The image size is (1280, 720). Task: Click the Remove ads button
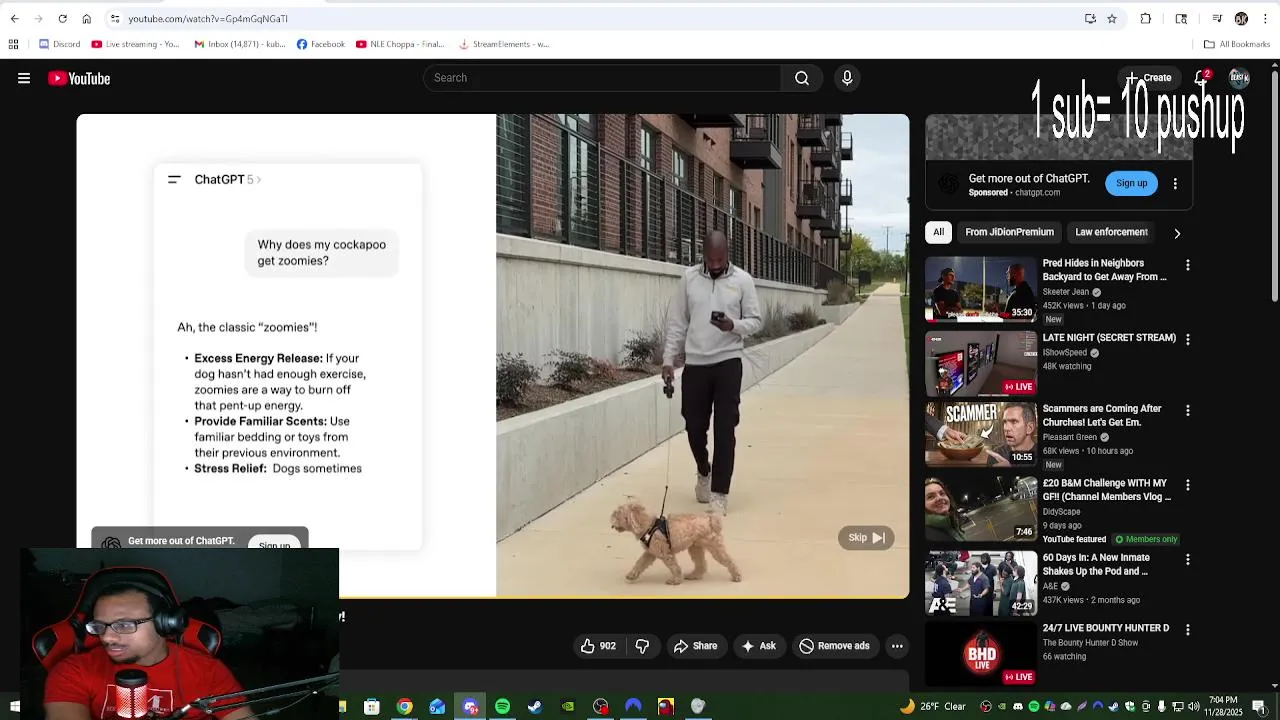coord(834,646)
